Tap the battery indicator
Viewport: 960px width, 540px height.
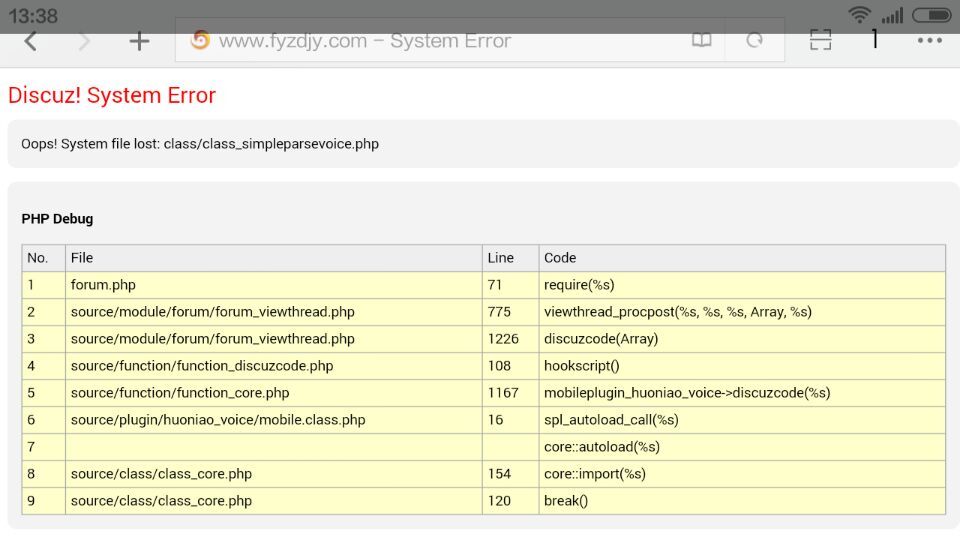(931, 15)
